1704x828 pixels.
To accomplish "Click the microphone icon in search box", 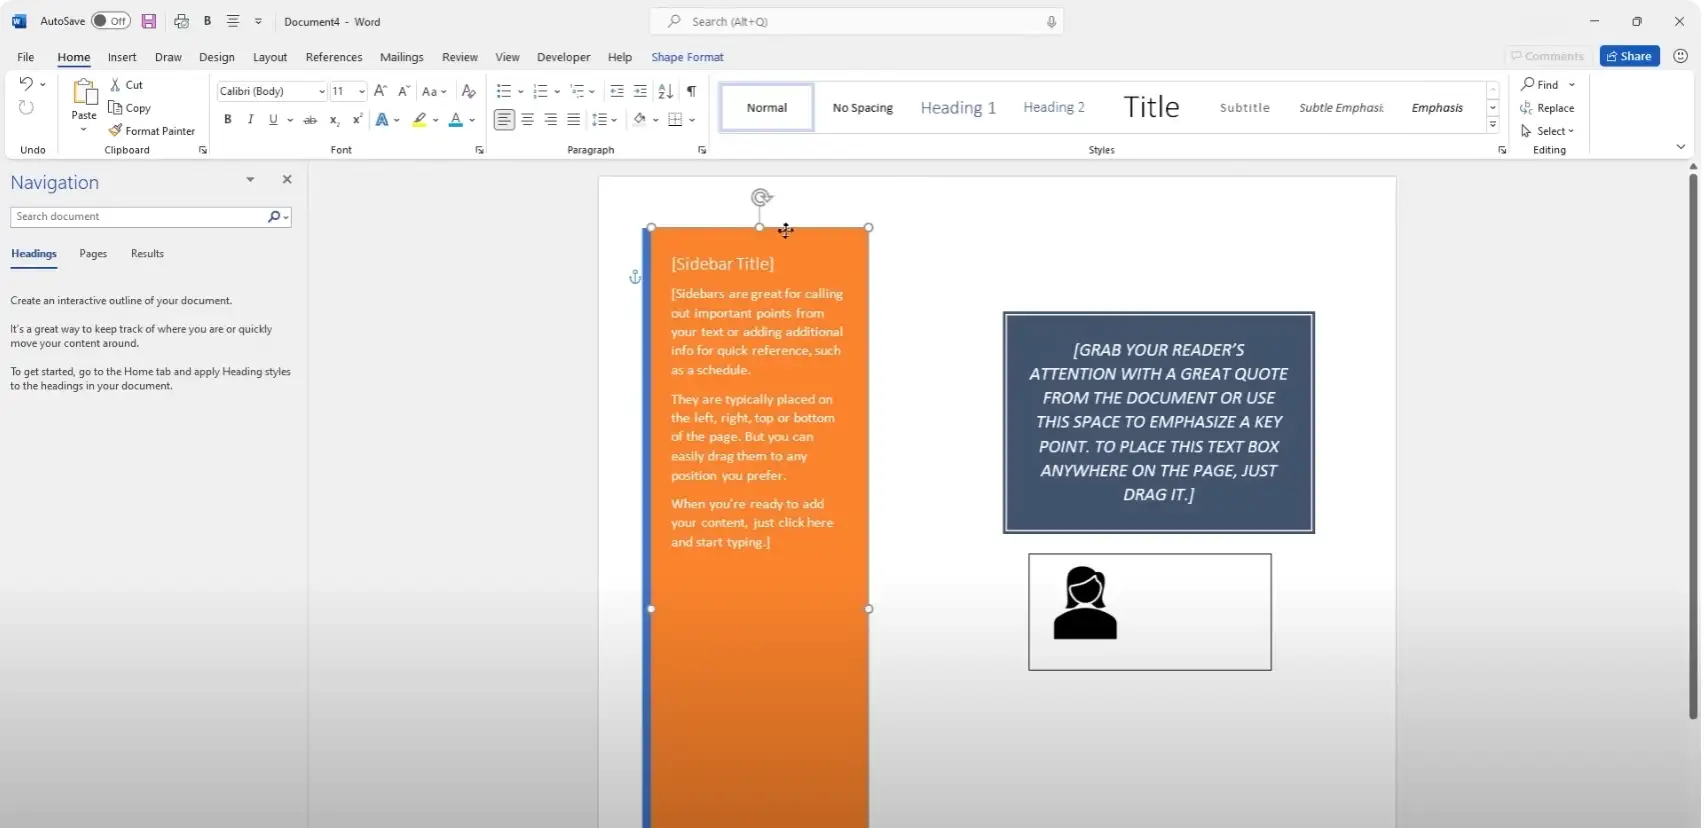I will point(1051,21).
